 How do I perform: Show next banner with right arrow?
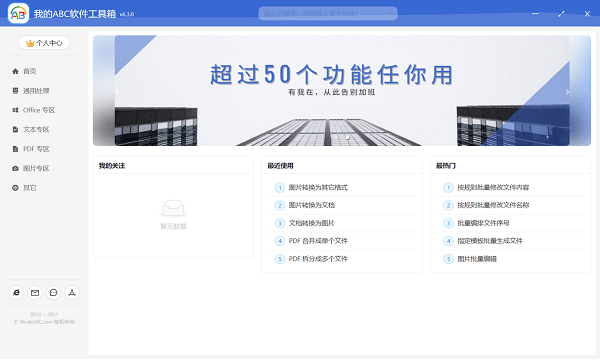pos(567,92)
